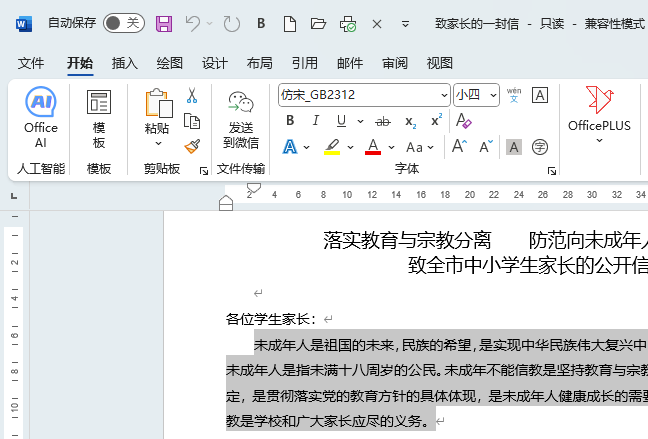
Task: Click the X icon in quick access toolbar
Action: point(376,24)
